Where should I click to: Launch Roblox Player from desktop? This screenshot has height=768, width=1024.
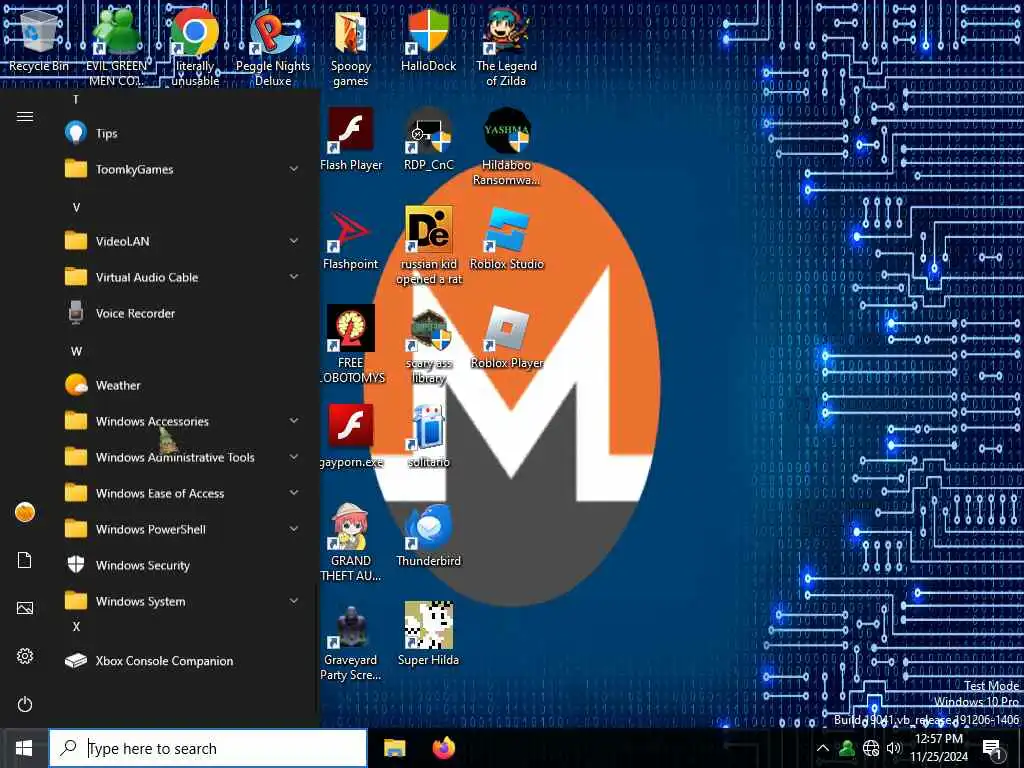(506, 337)
